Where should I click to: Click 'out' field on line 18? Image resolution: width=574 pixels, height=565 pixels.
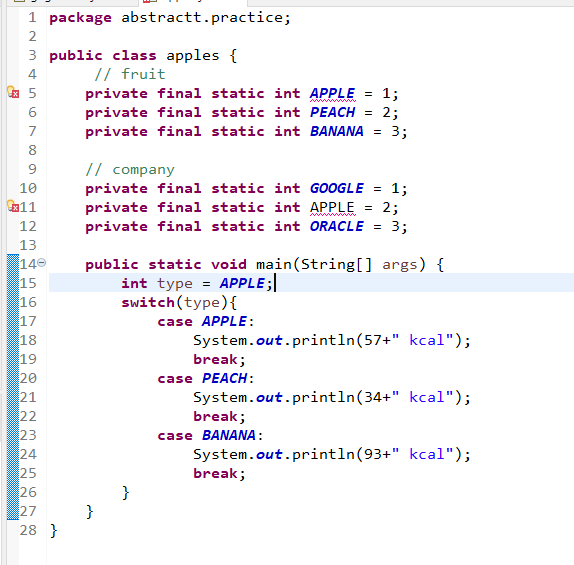click(x=269, y=341)
